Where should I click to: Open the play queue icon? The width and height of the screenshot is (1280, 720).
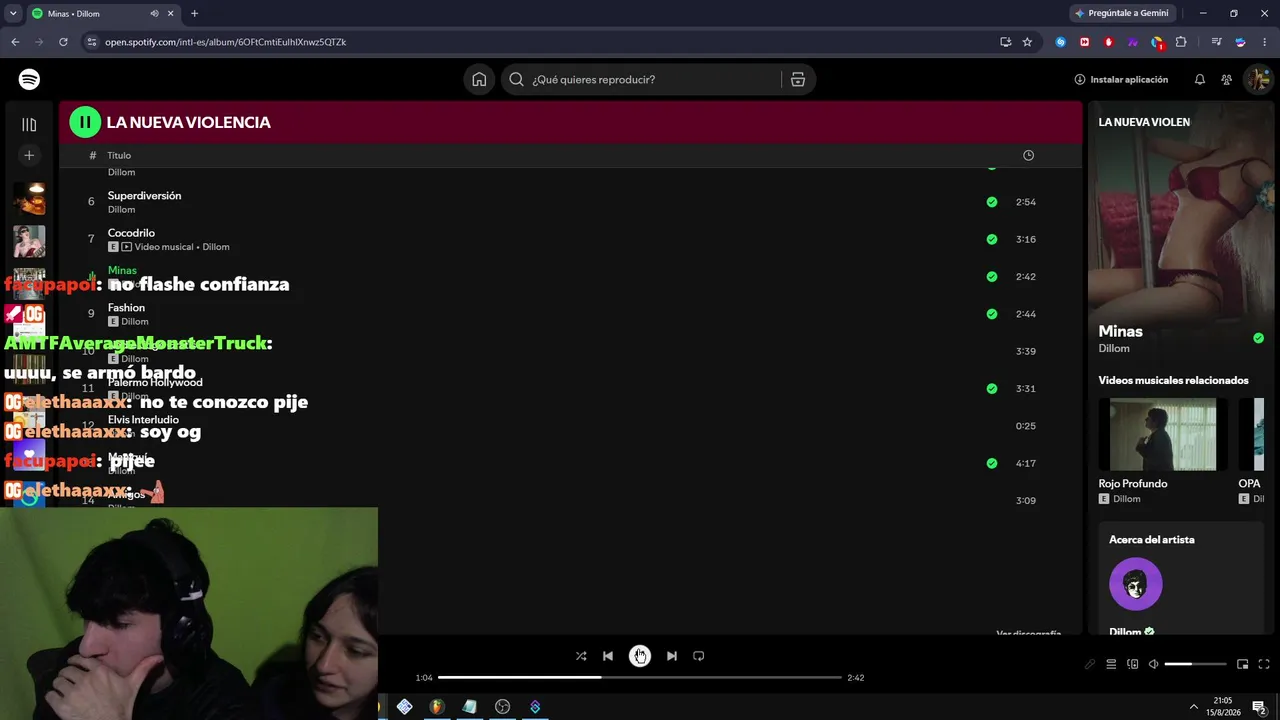(x=1111, y=664)
